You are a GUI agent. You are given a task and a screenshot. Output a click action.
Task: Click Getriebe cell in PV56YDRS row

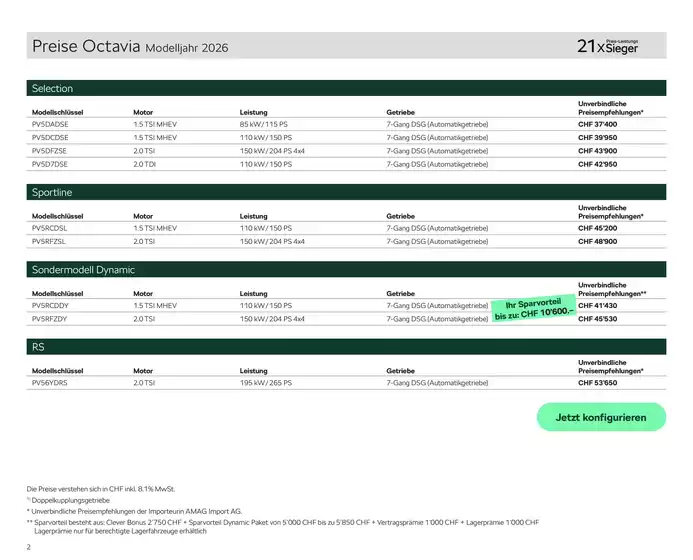click(x=437, y=383)
